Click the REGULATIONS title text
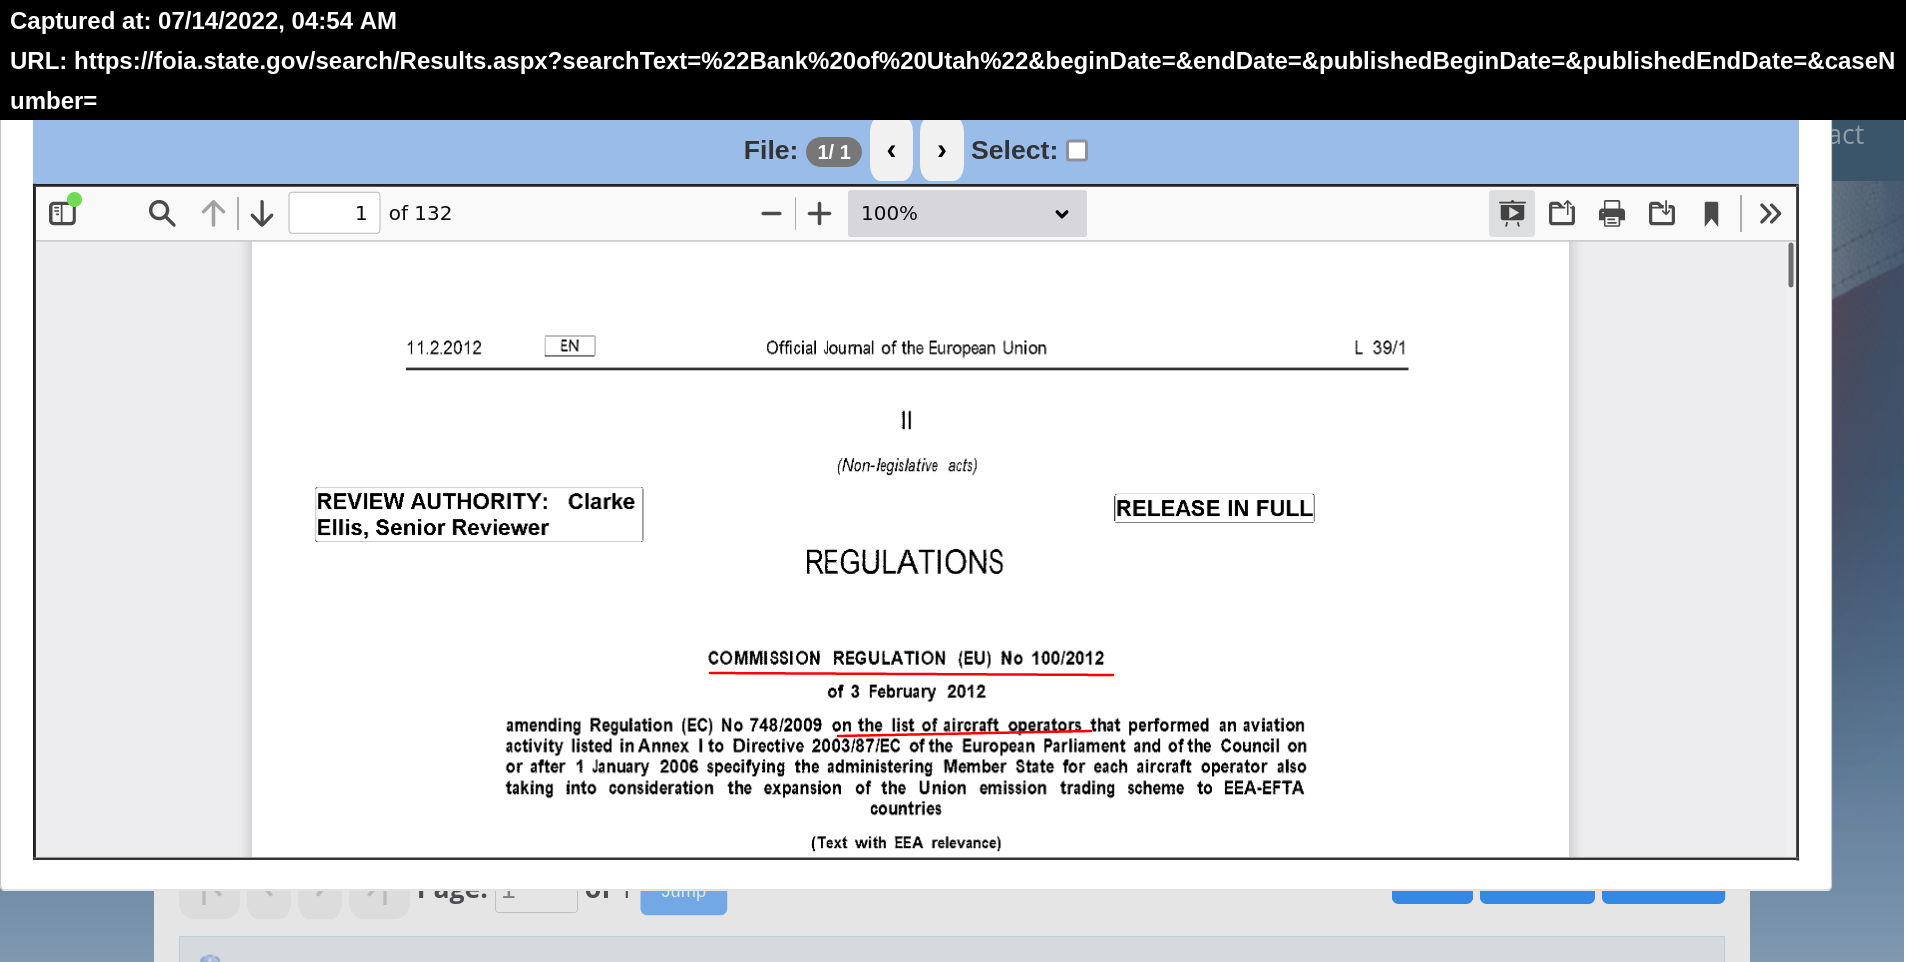The height and width of the screenshot is (962, 1906). tap(904, 562)
